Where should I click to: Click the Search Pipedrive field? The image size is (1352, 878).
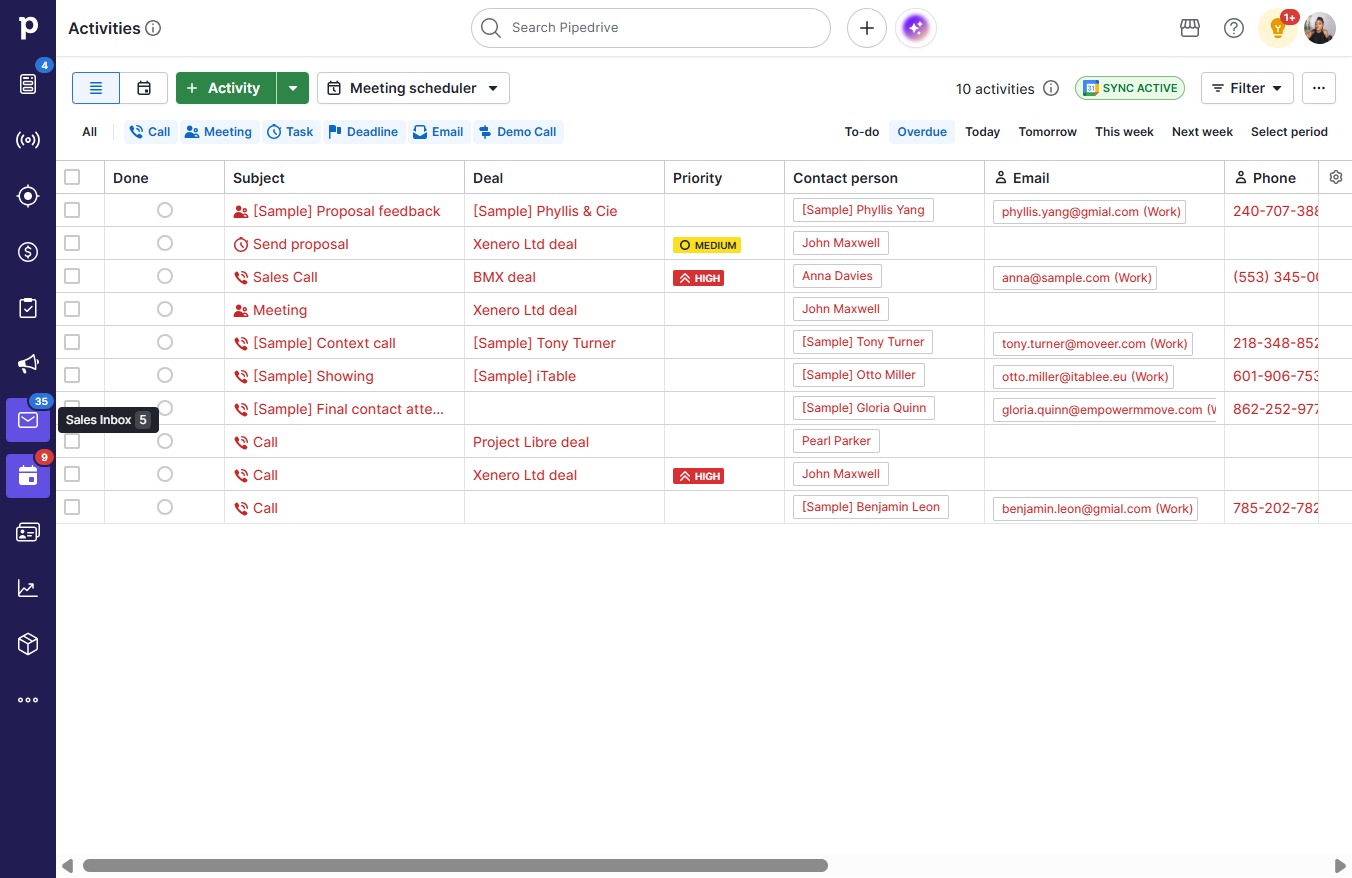(651, 28)
